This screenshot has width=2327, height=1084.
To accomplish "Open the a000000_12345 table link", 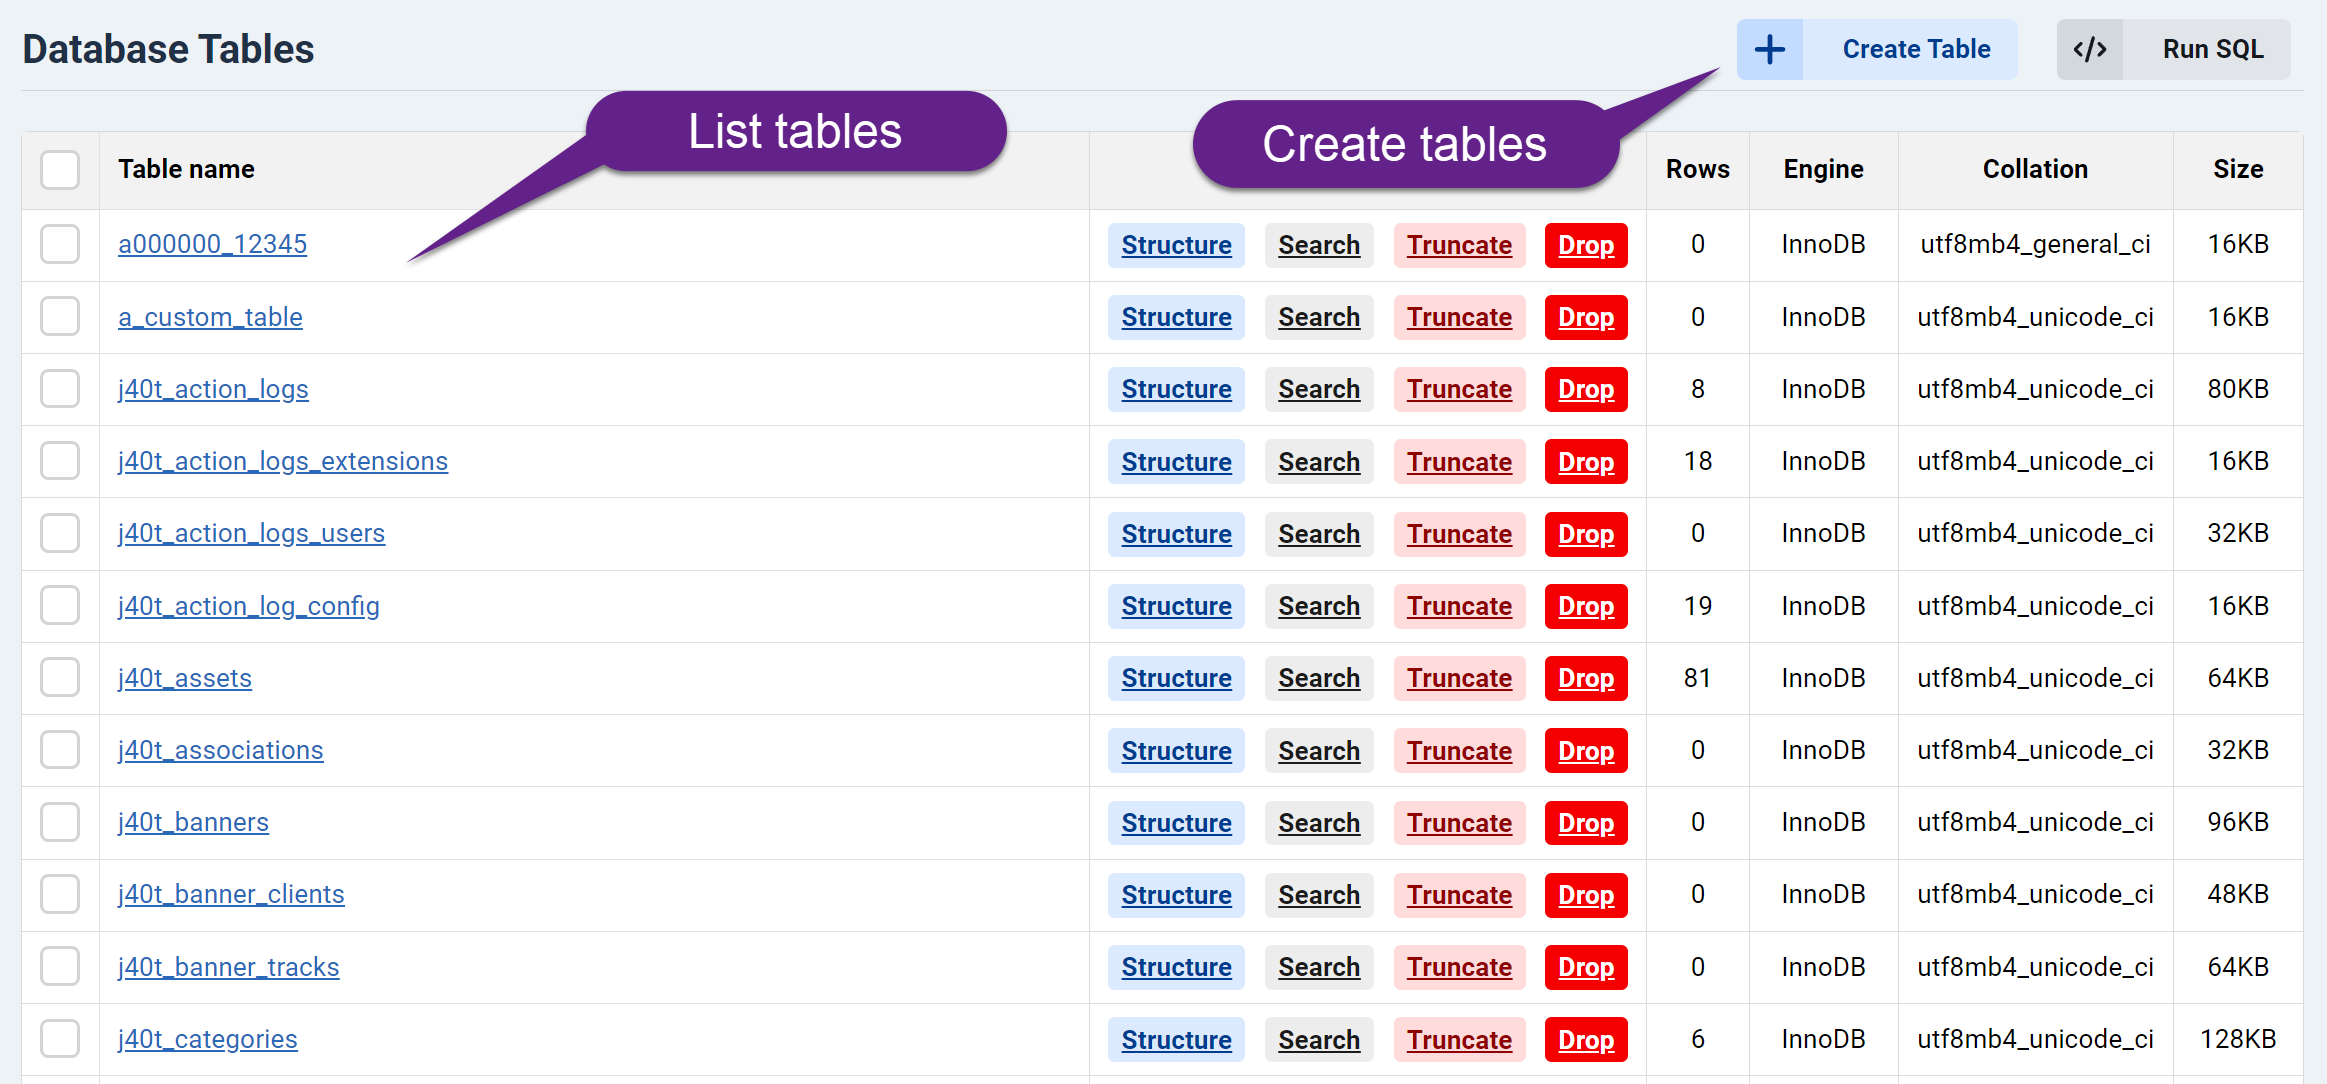I will [x=212, y=244].
